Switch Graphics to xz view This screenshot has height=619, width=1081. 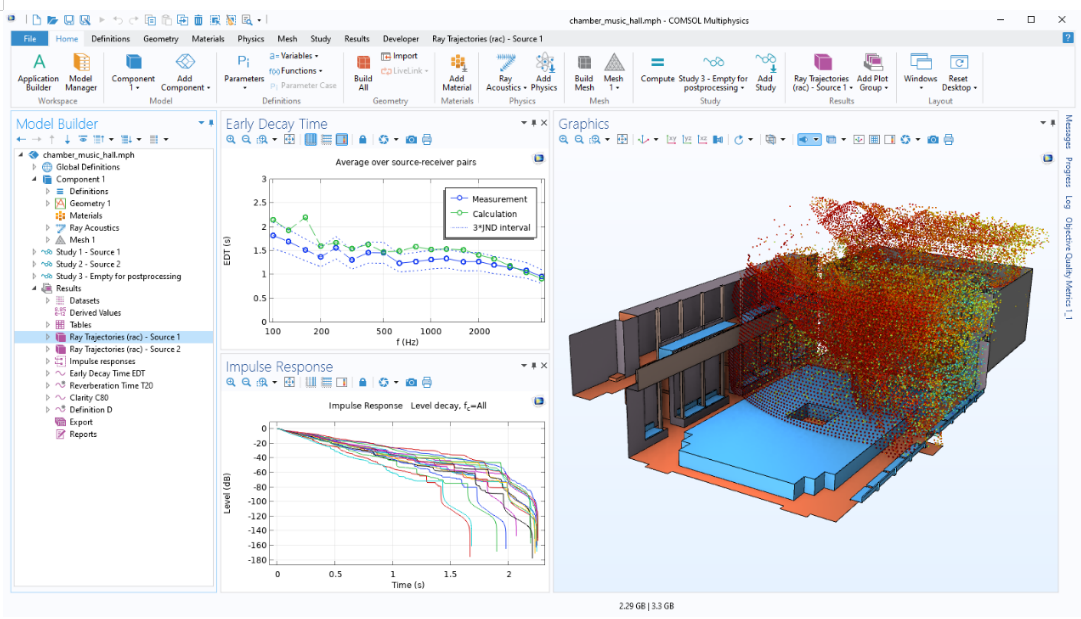703,139
